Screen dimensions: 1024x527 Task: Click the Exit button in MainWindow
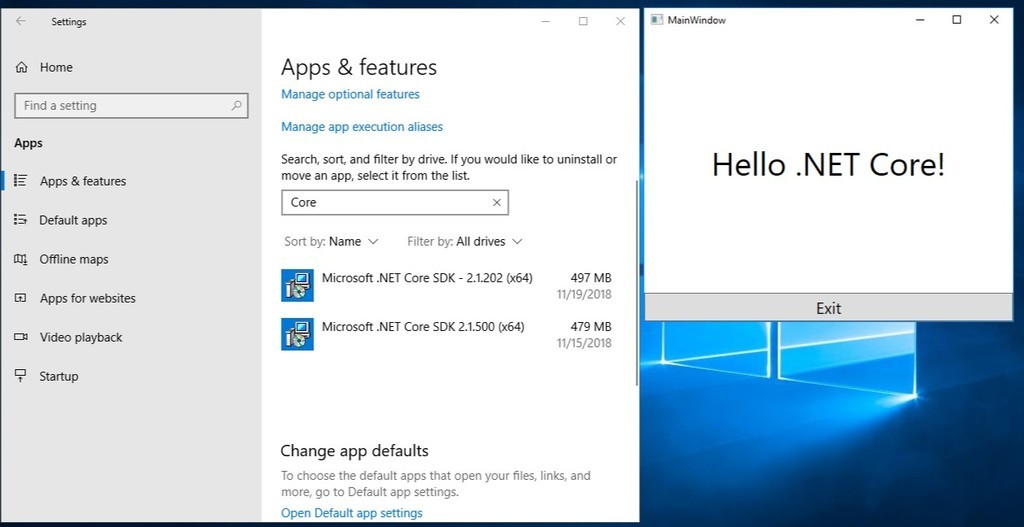[x=828, y=308]
